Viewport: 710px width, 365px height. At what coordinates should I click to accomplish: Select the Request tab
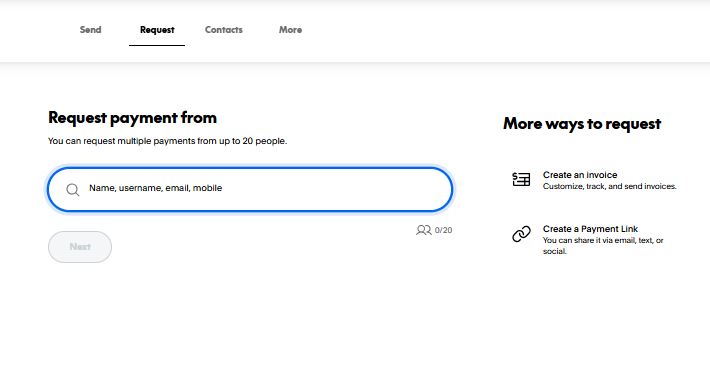pyautogui.click(x=157, y=30)
